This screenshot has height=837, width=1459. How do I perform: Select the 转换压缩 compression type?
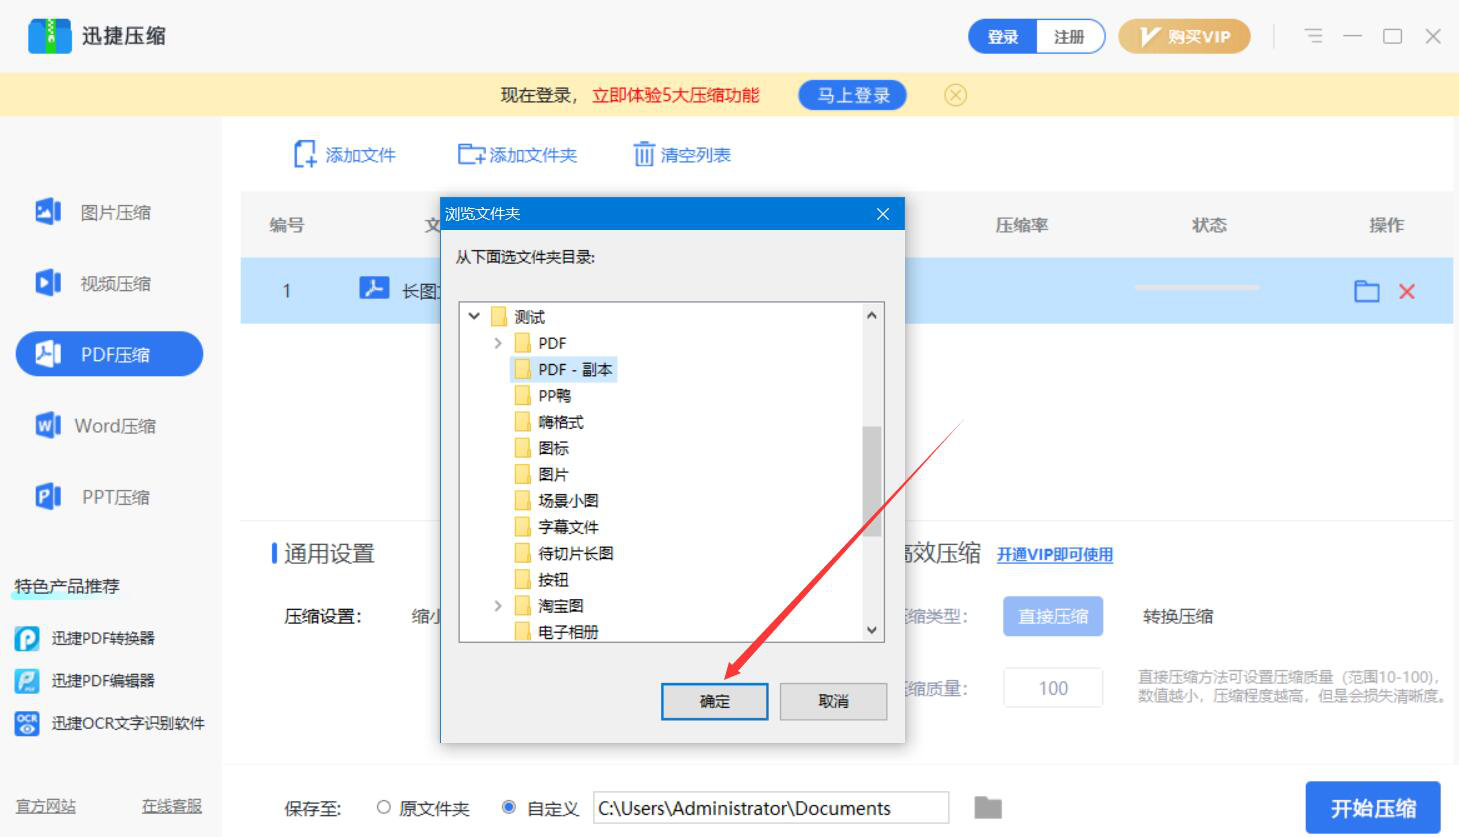(x=1178, y=616)
